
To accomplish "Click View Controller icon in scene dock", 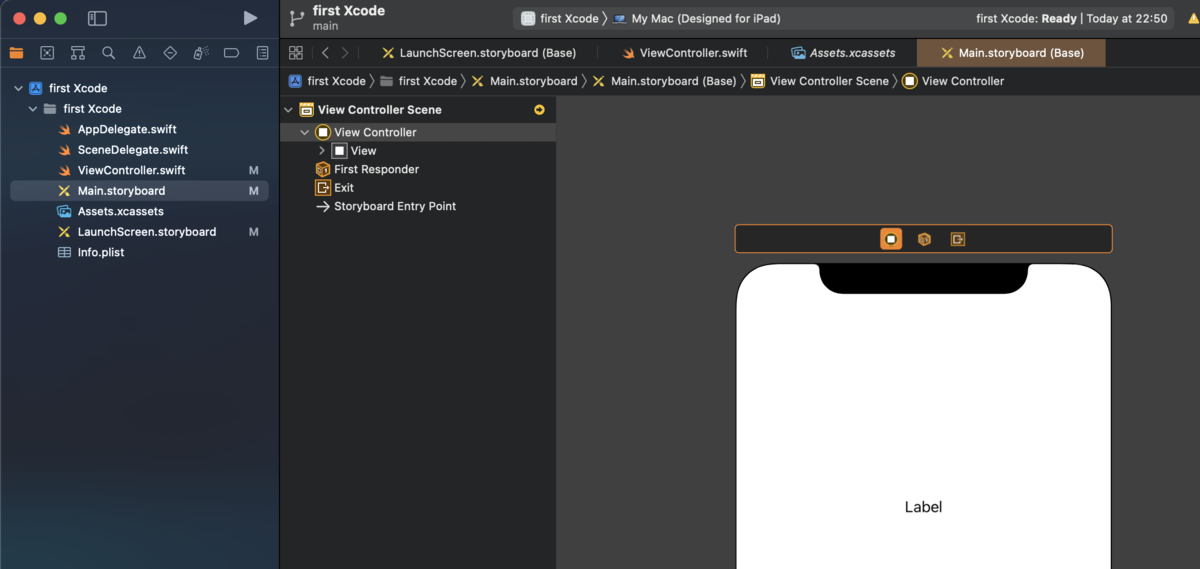I will pyautogui.click(x=891, y=239).
